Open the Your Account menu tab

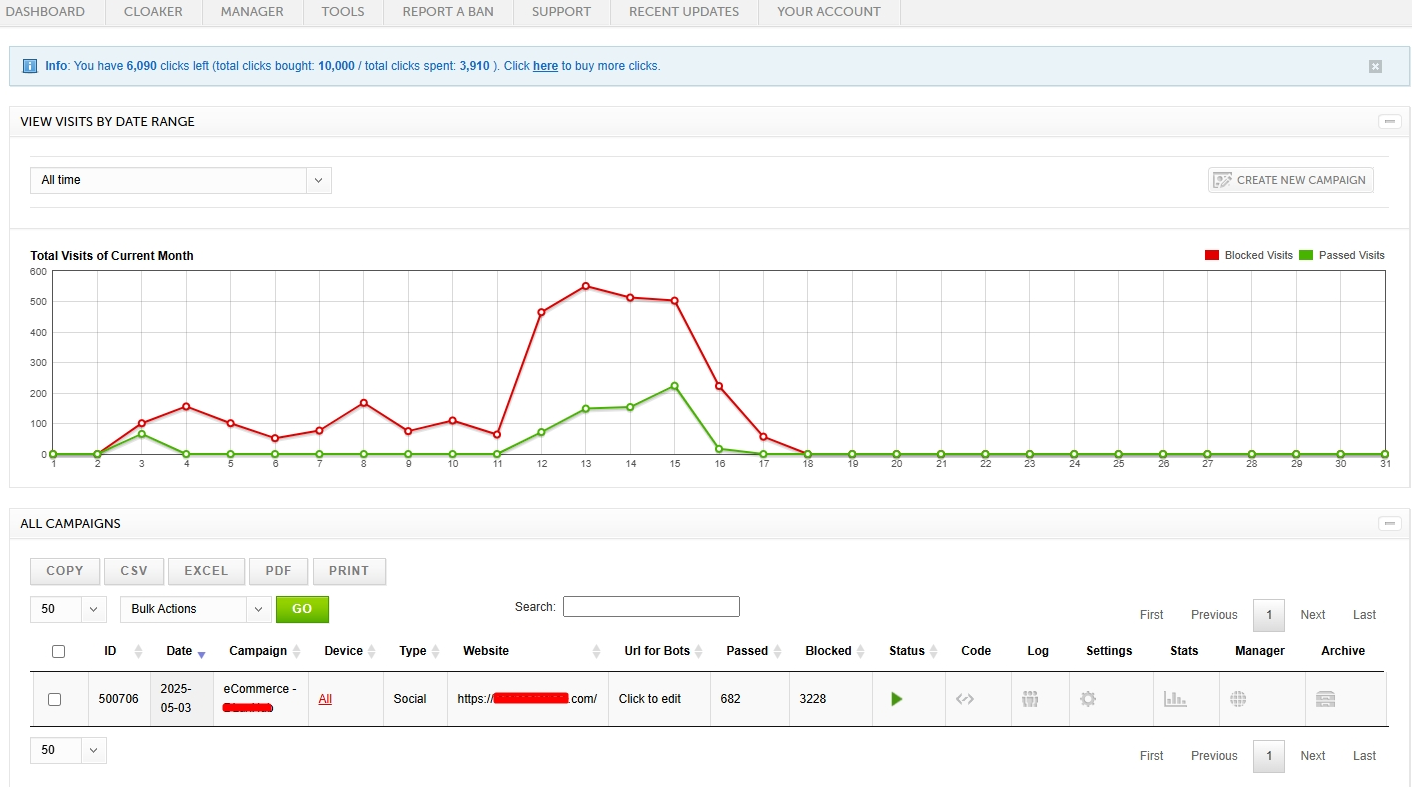tap(829, 12)
